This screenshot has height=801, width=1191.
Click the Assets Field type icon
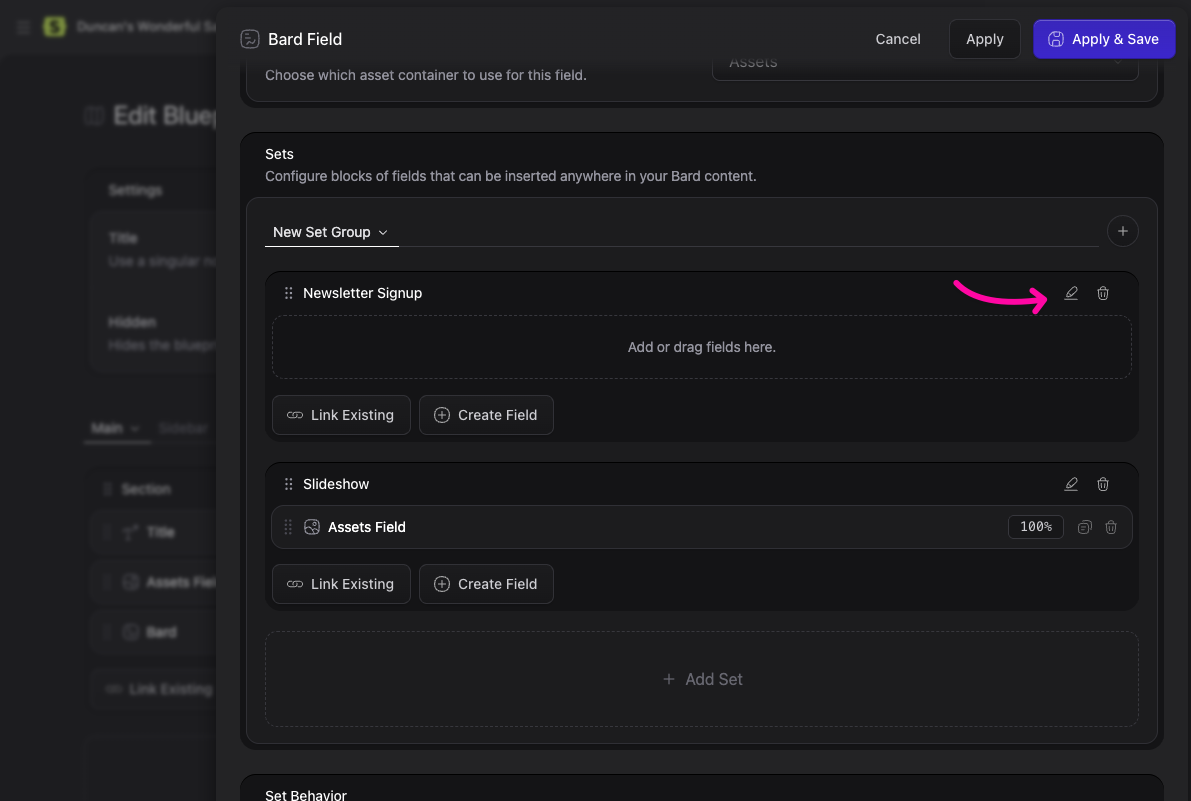(x=312, y=527)
